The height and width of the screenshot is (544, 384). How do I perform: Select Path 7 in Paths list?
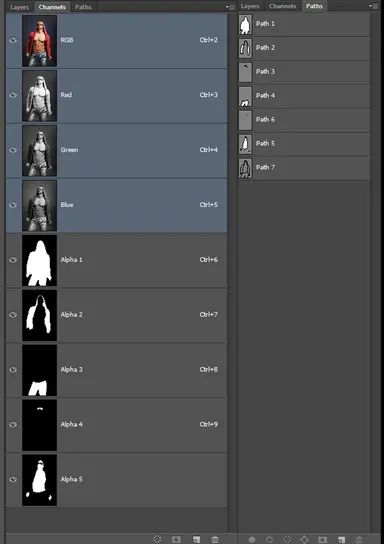pos(304,168)
